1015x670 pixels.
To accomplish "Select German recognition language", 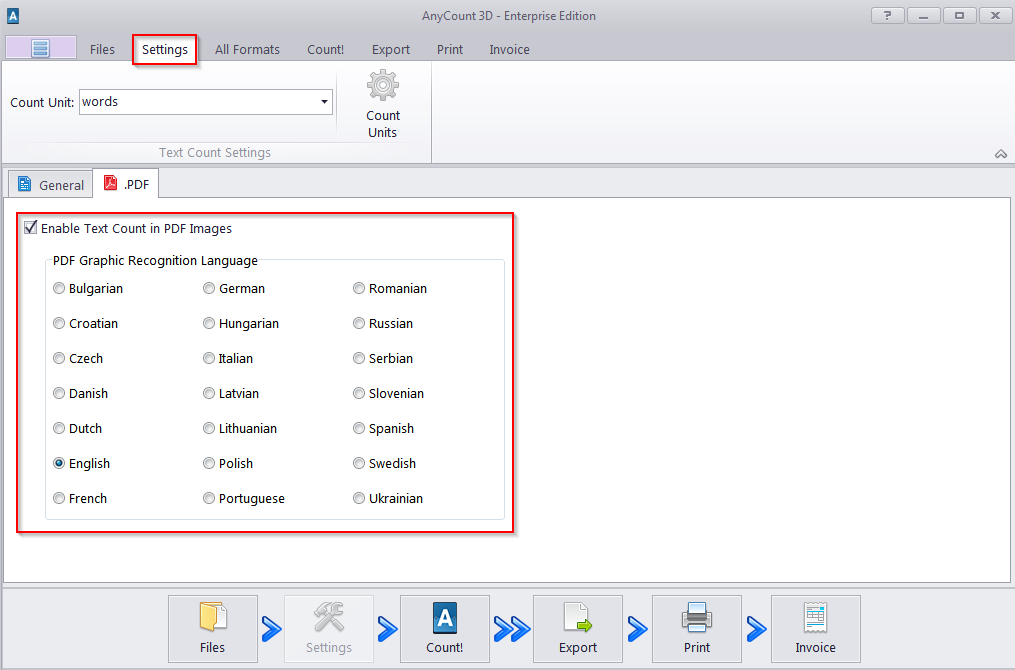I will click(234, 288).
